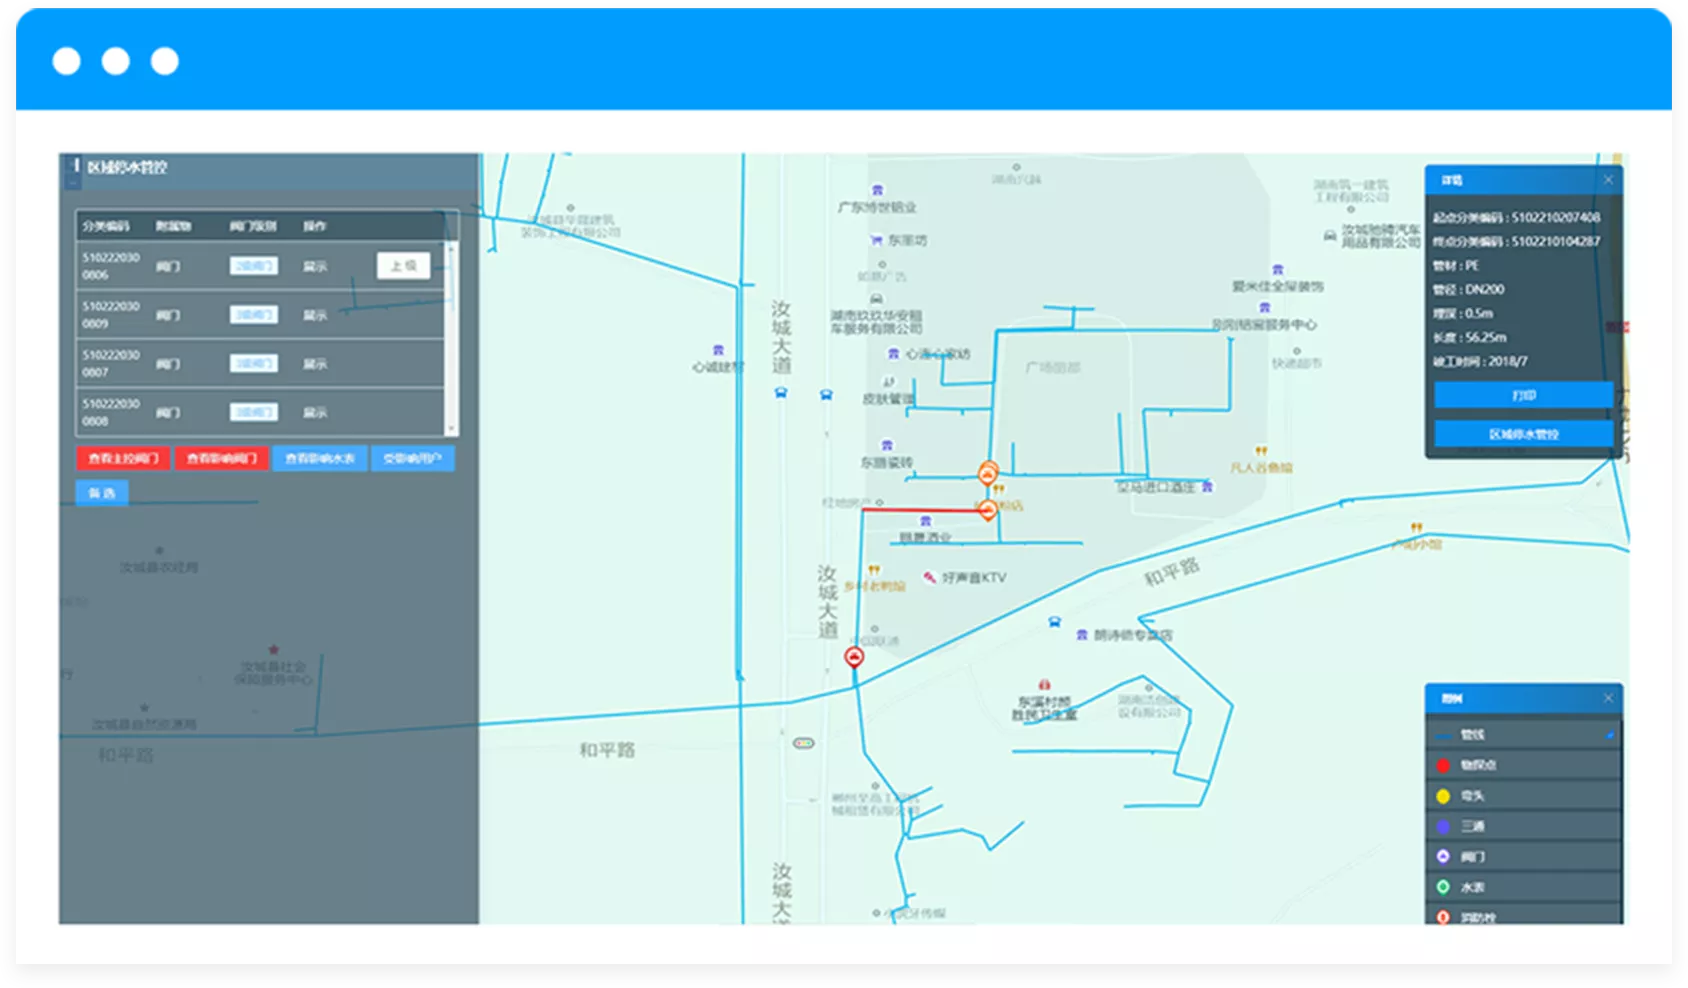
Task: Click the 上级 button in first row
Action: [404, 266]
